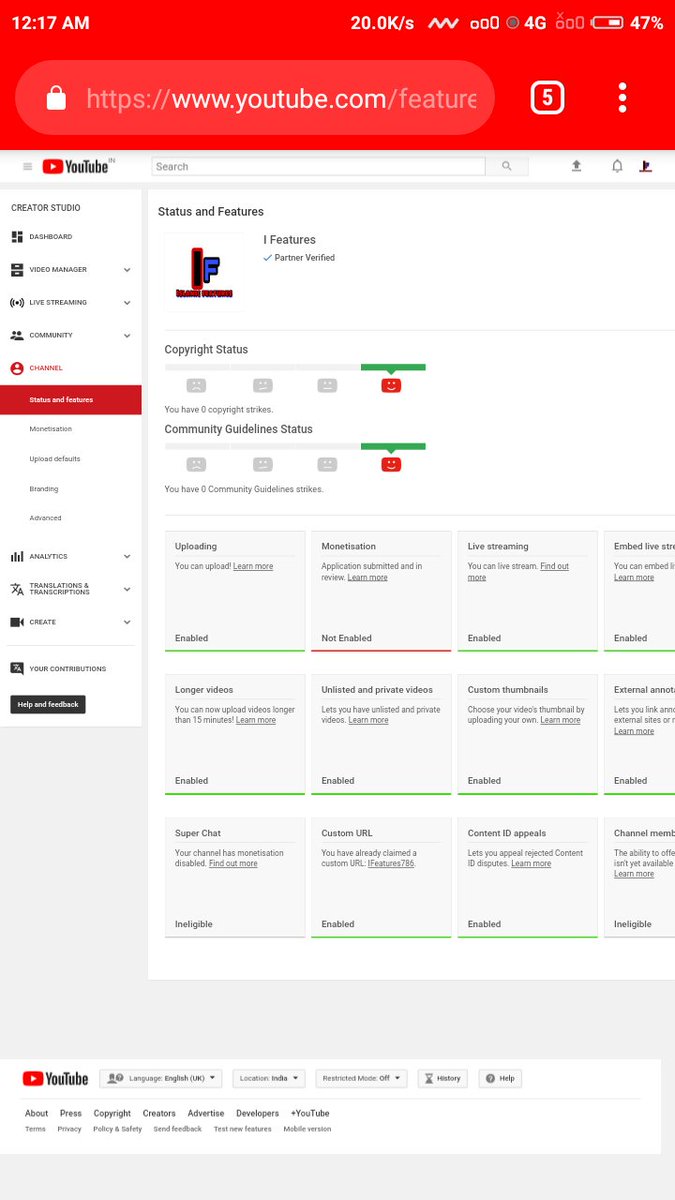The height and width of the screenshot is (1200, 675).
Task: Open the Location: India dropdown
Action: click(x=269, y=1079)
